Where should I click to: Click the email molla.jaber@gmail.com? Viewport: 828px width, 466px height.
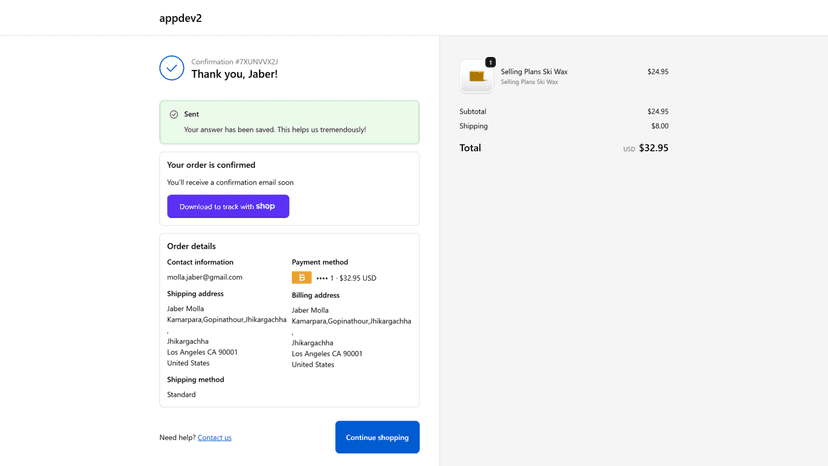point(204,277)
